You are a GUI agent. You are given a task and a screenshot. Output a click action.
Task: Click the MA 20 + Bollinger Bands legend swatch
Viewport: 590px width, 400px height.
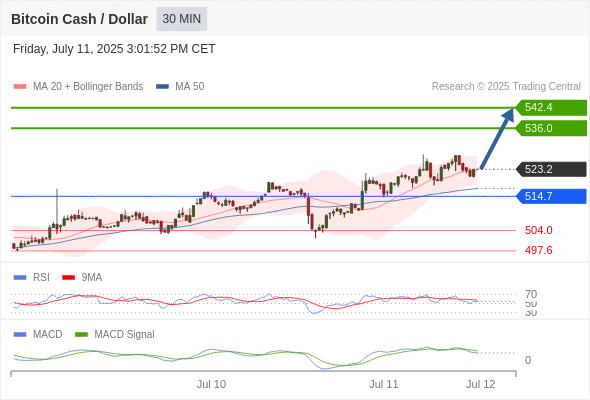[x=20, y=87]
